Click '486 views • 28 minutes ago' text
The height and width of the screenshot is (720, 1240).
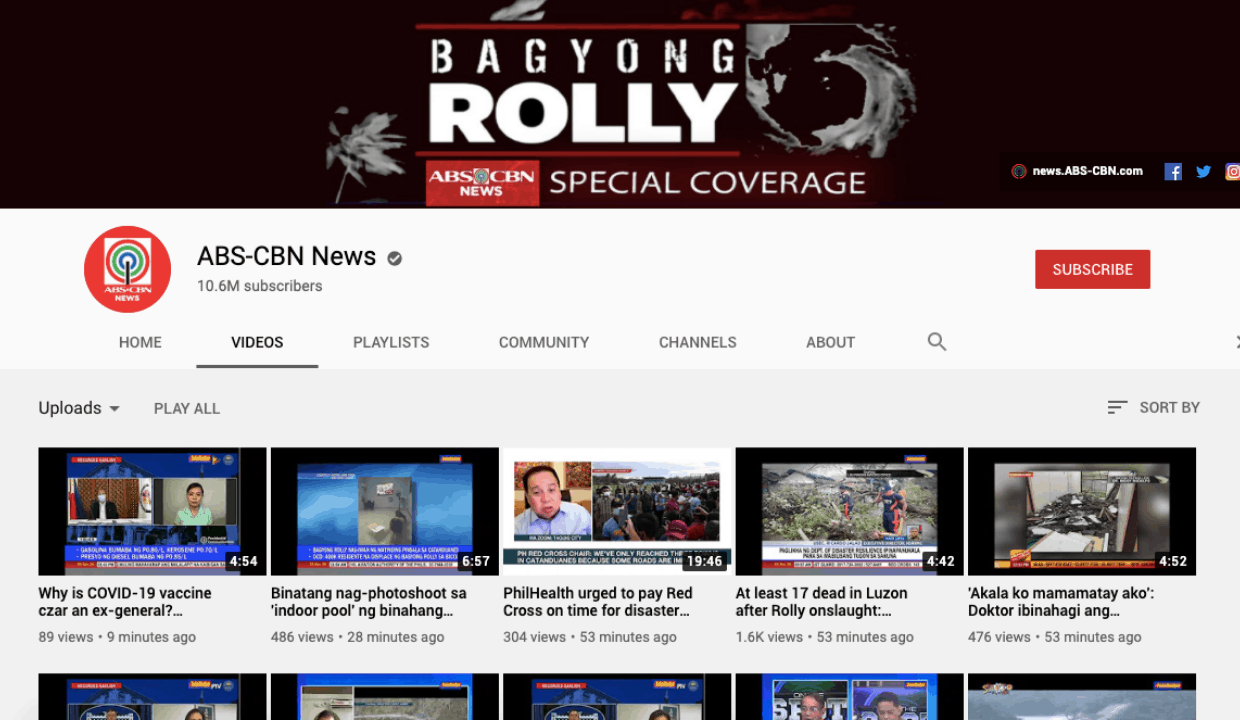pyautogui.click(x=358, y=637)
